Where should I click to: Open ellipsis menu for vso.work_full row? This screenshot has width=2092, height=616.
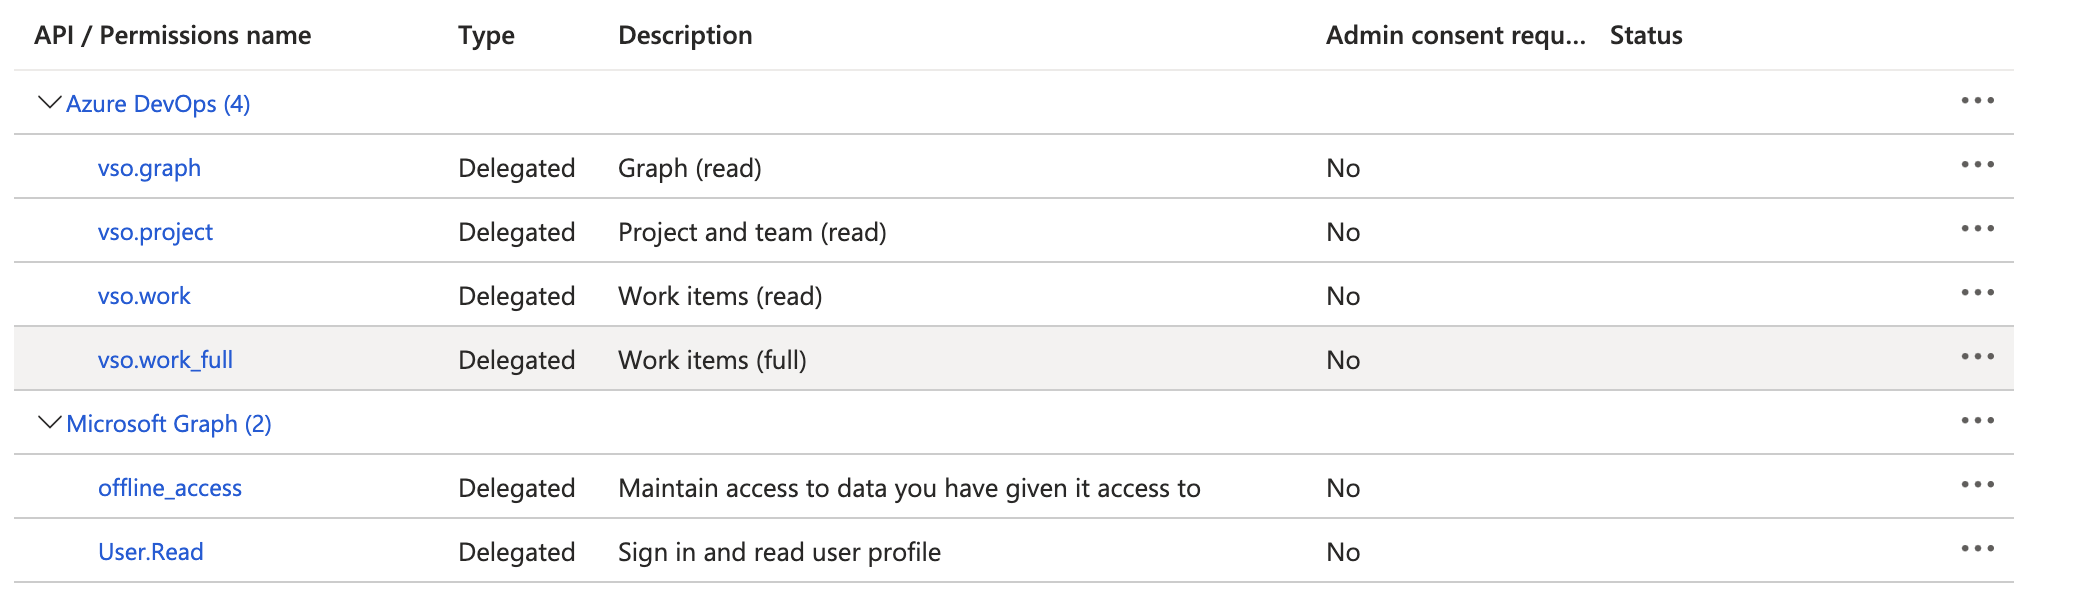pos(1977,357)
